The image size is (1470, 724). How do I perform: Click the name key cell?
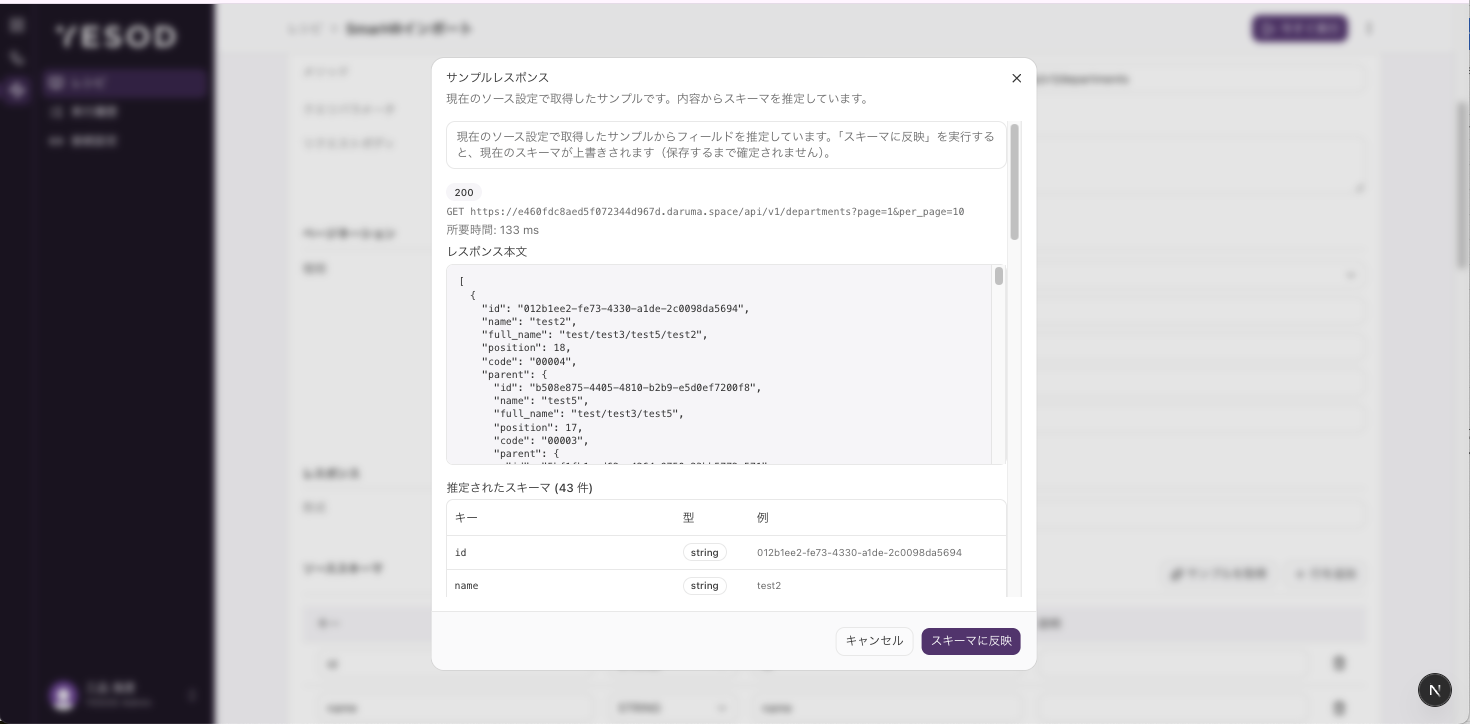pos(467,585)
